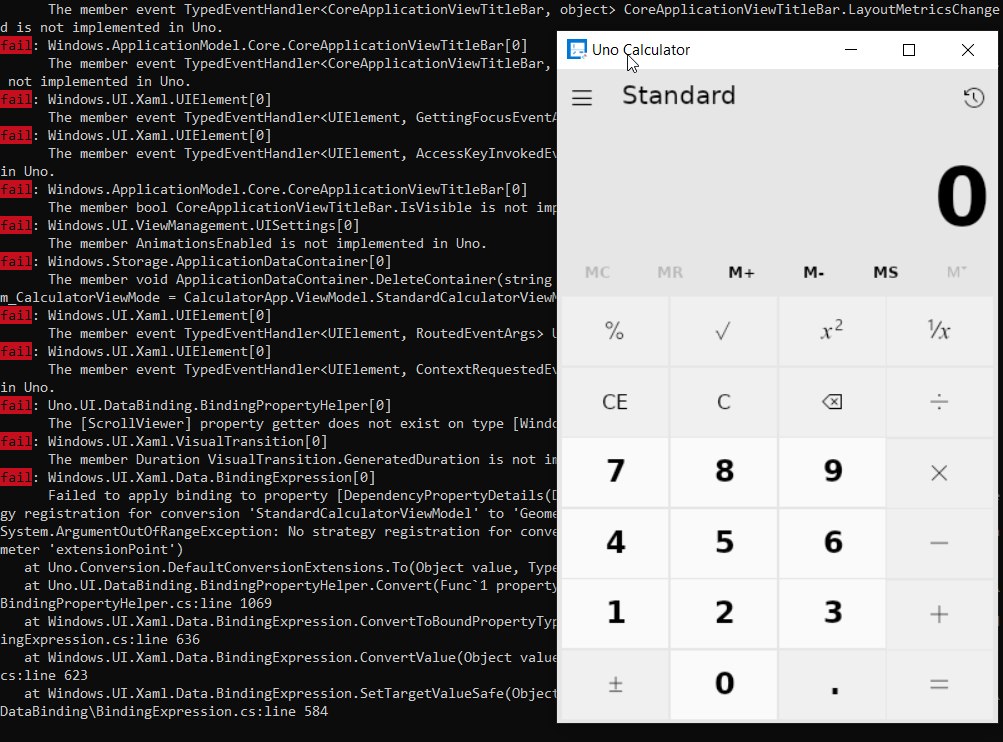Click the Uno Calculator window title text
The height and width of the screenshot is (742, 1003).
[x=641, y=50]
